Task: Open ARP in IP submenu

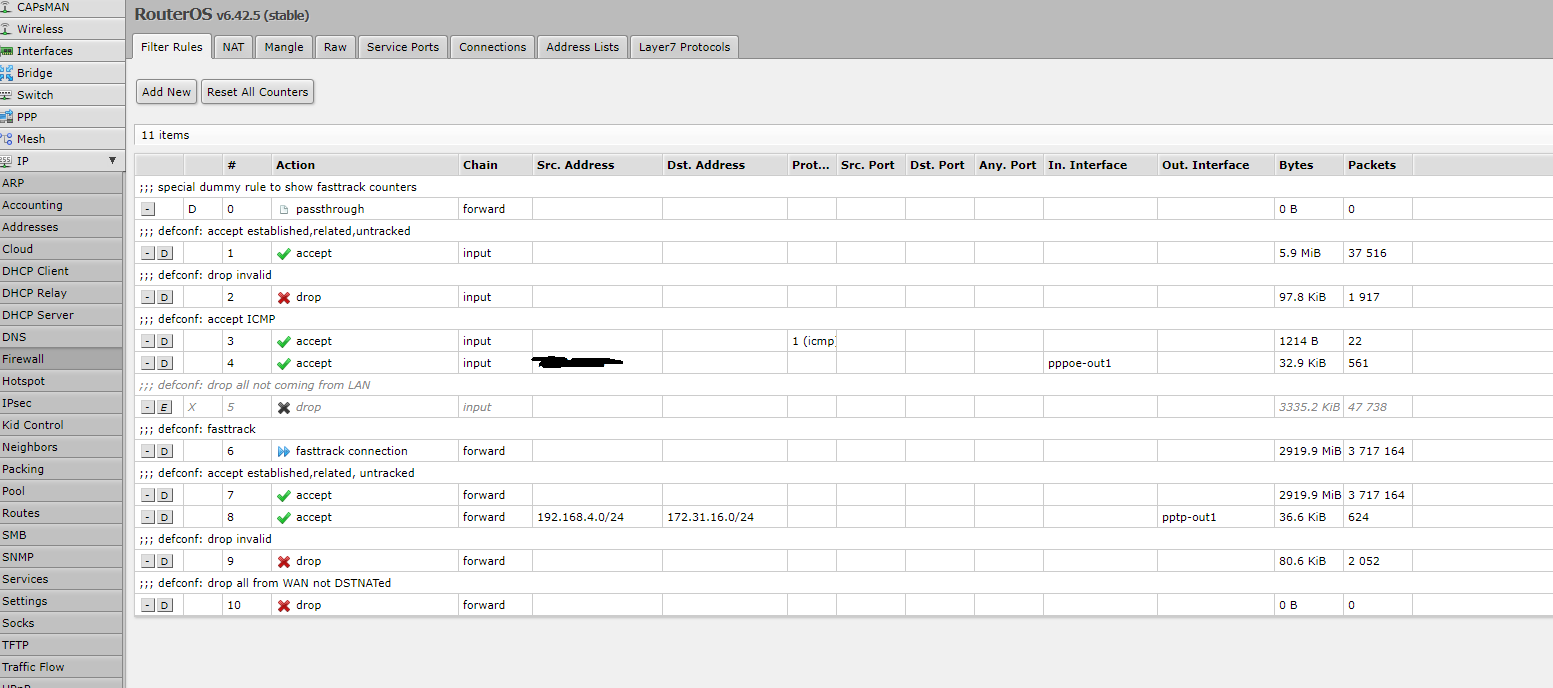Action: [62, 183]
